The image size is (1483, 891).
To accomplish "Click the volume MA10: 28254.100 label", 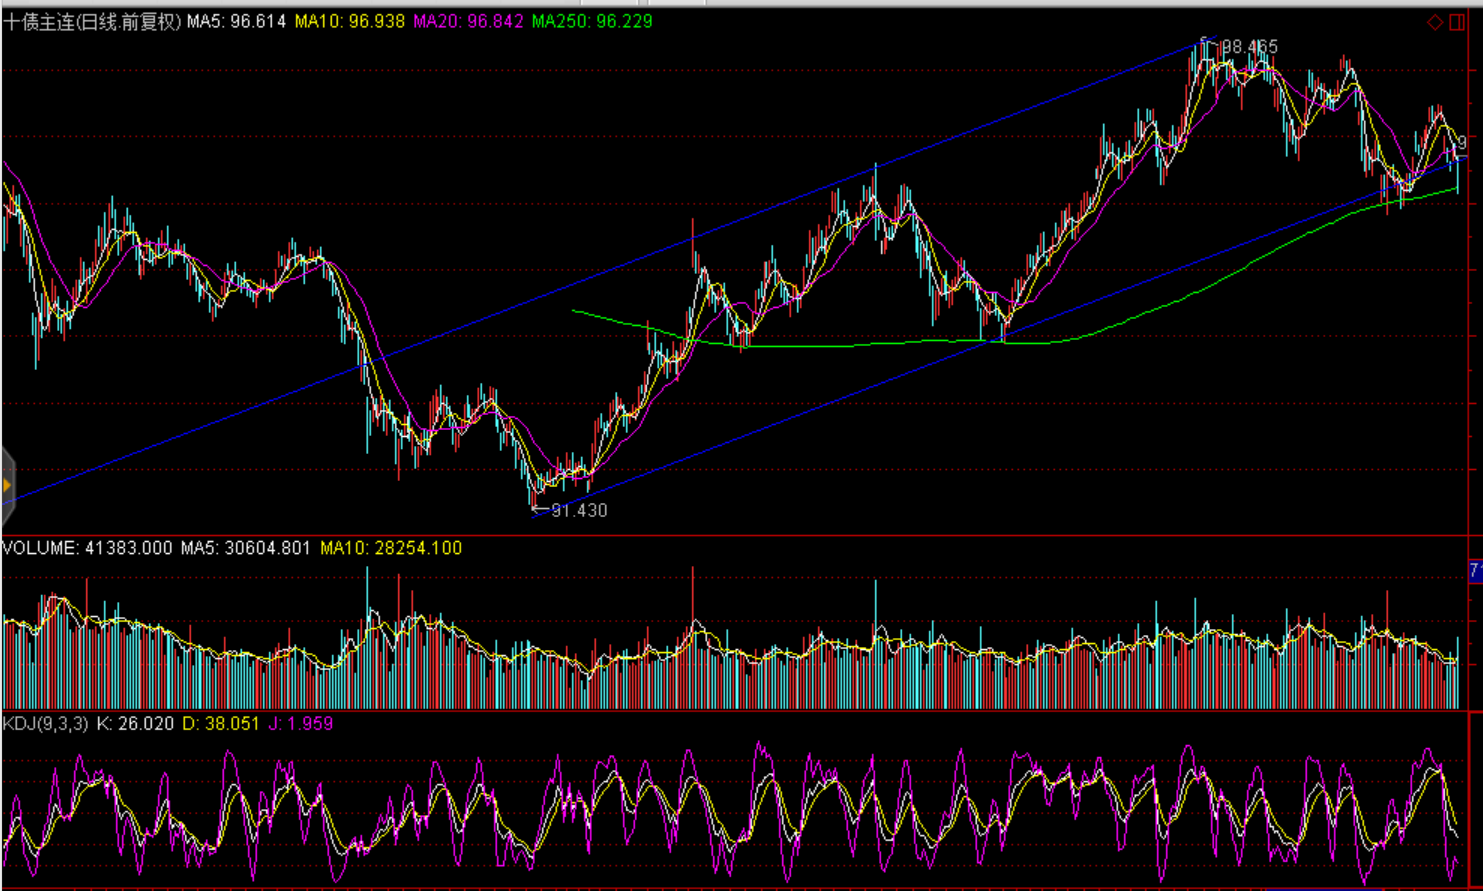I will 391,548.
